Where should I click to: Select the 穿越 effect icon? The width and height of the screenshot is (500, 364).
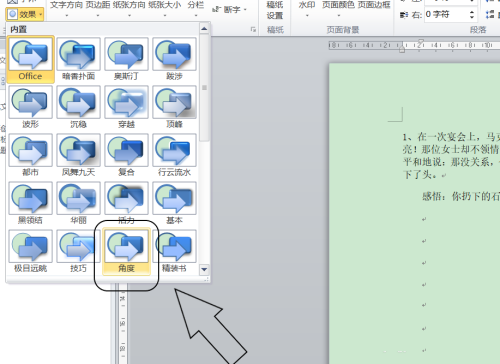tap(126, 107)
